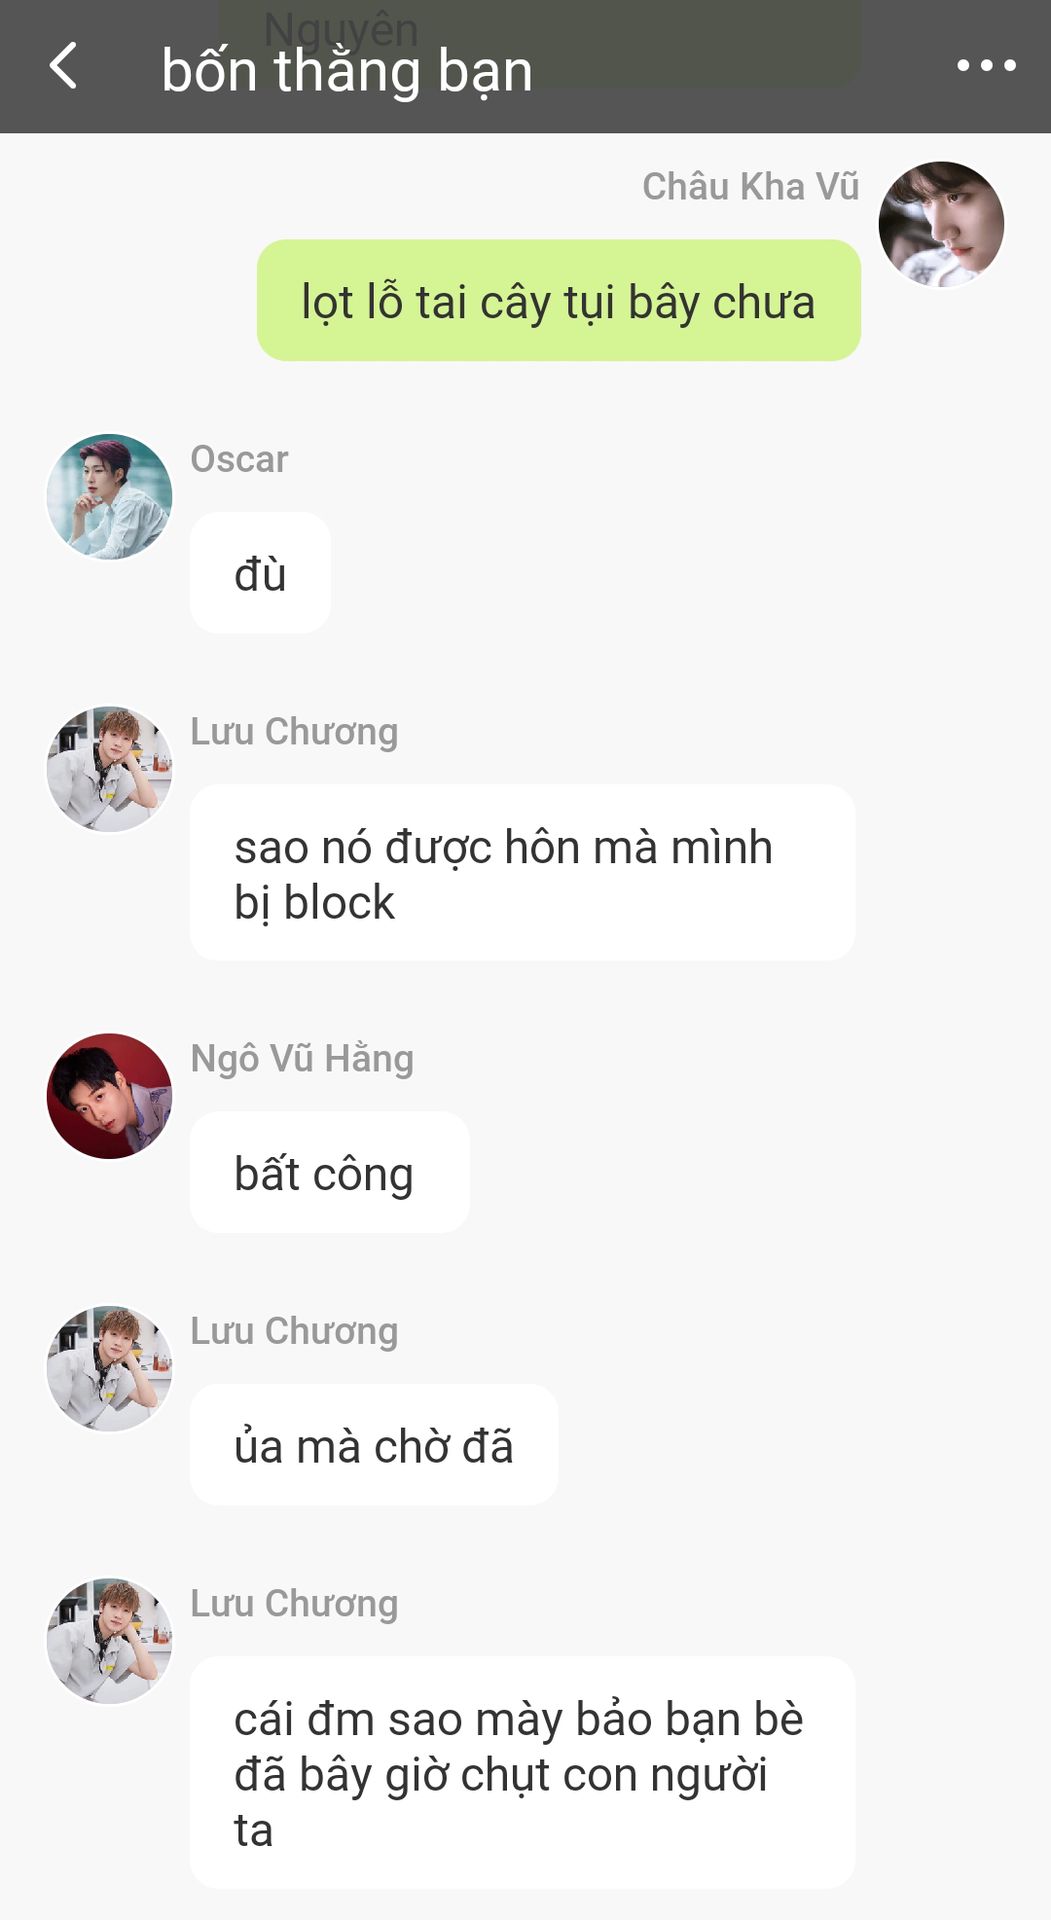Select the 'cái đm sao mày' message
Image resolution: width=1051 pixels, height=1920 pixels.
pyautogui.click(x=522, y=1773)
